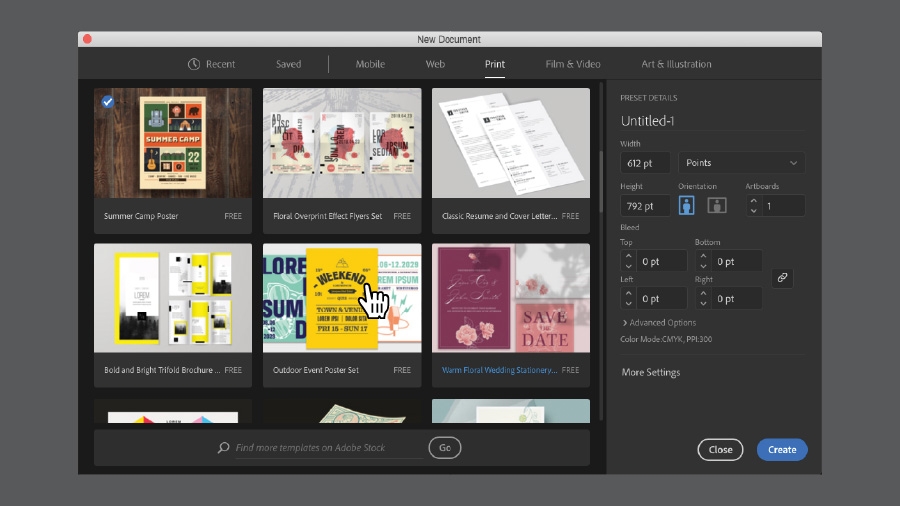Screen dimensions: 900x506
Task: Decrease Right bleed value
Action: coord(703,303)
